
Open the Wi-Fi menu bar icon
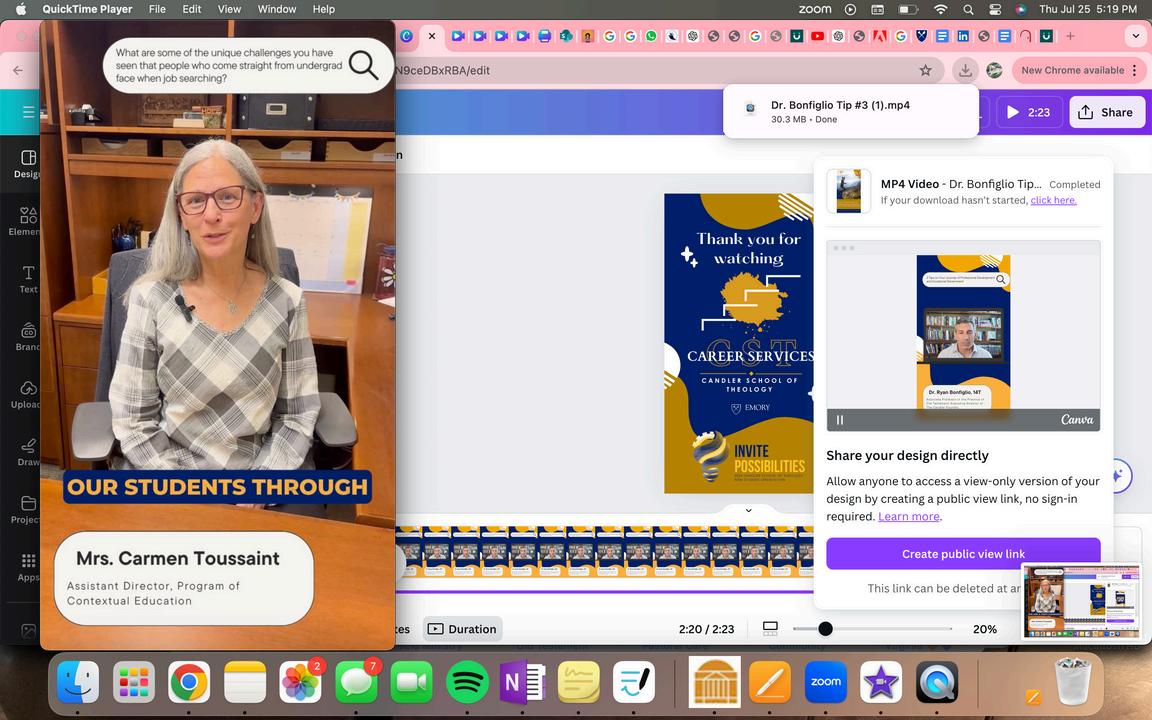click(940, 9)
